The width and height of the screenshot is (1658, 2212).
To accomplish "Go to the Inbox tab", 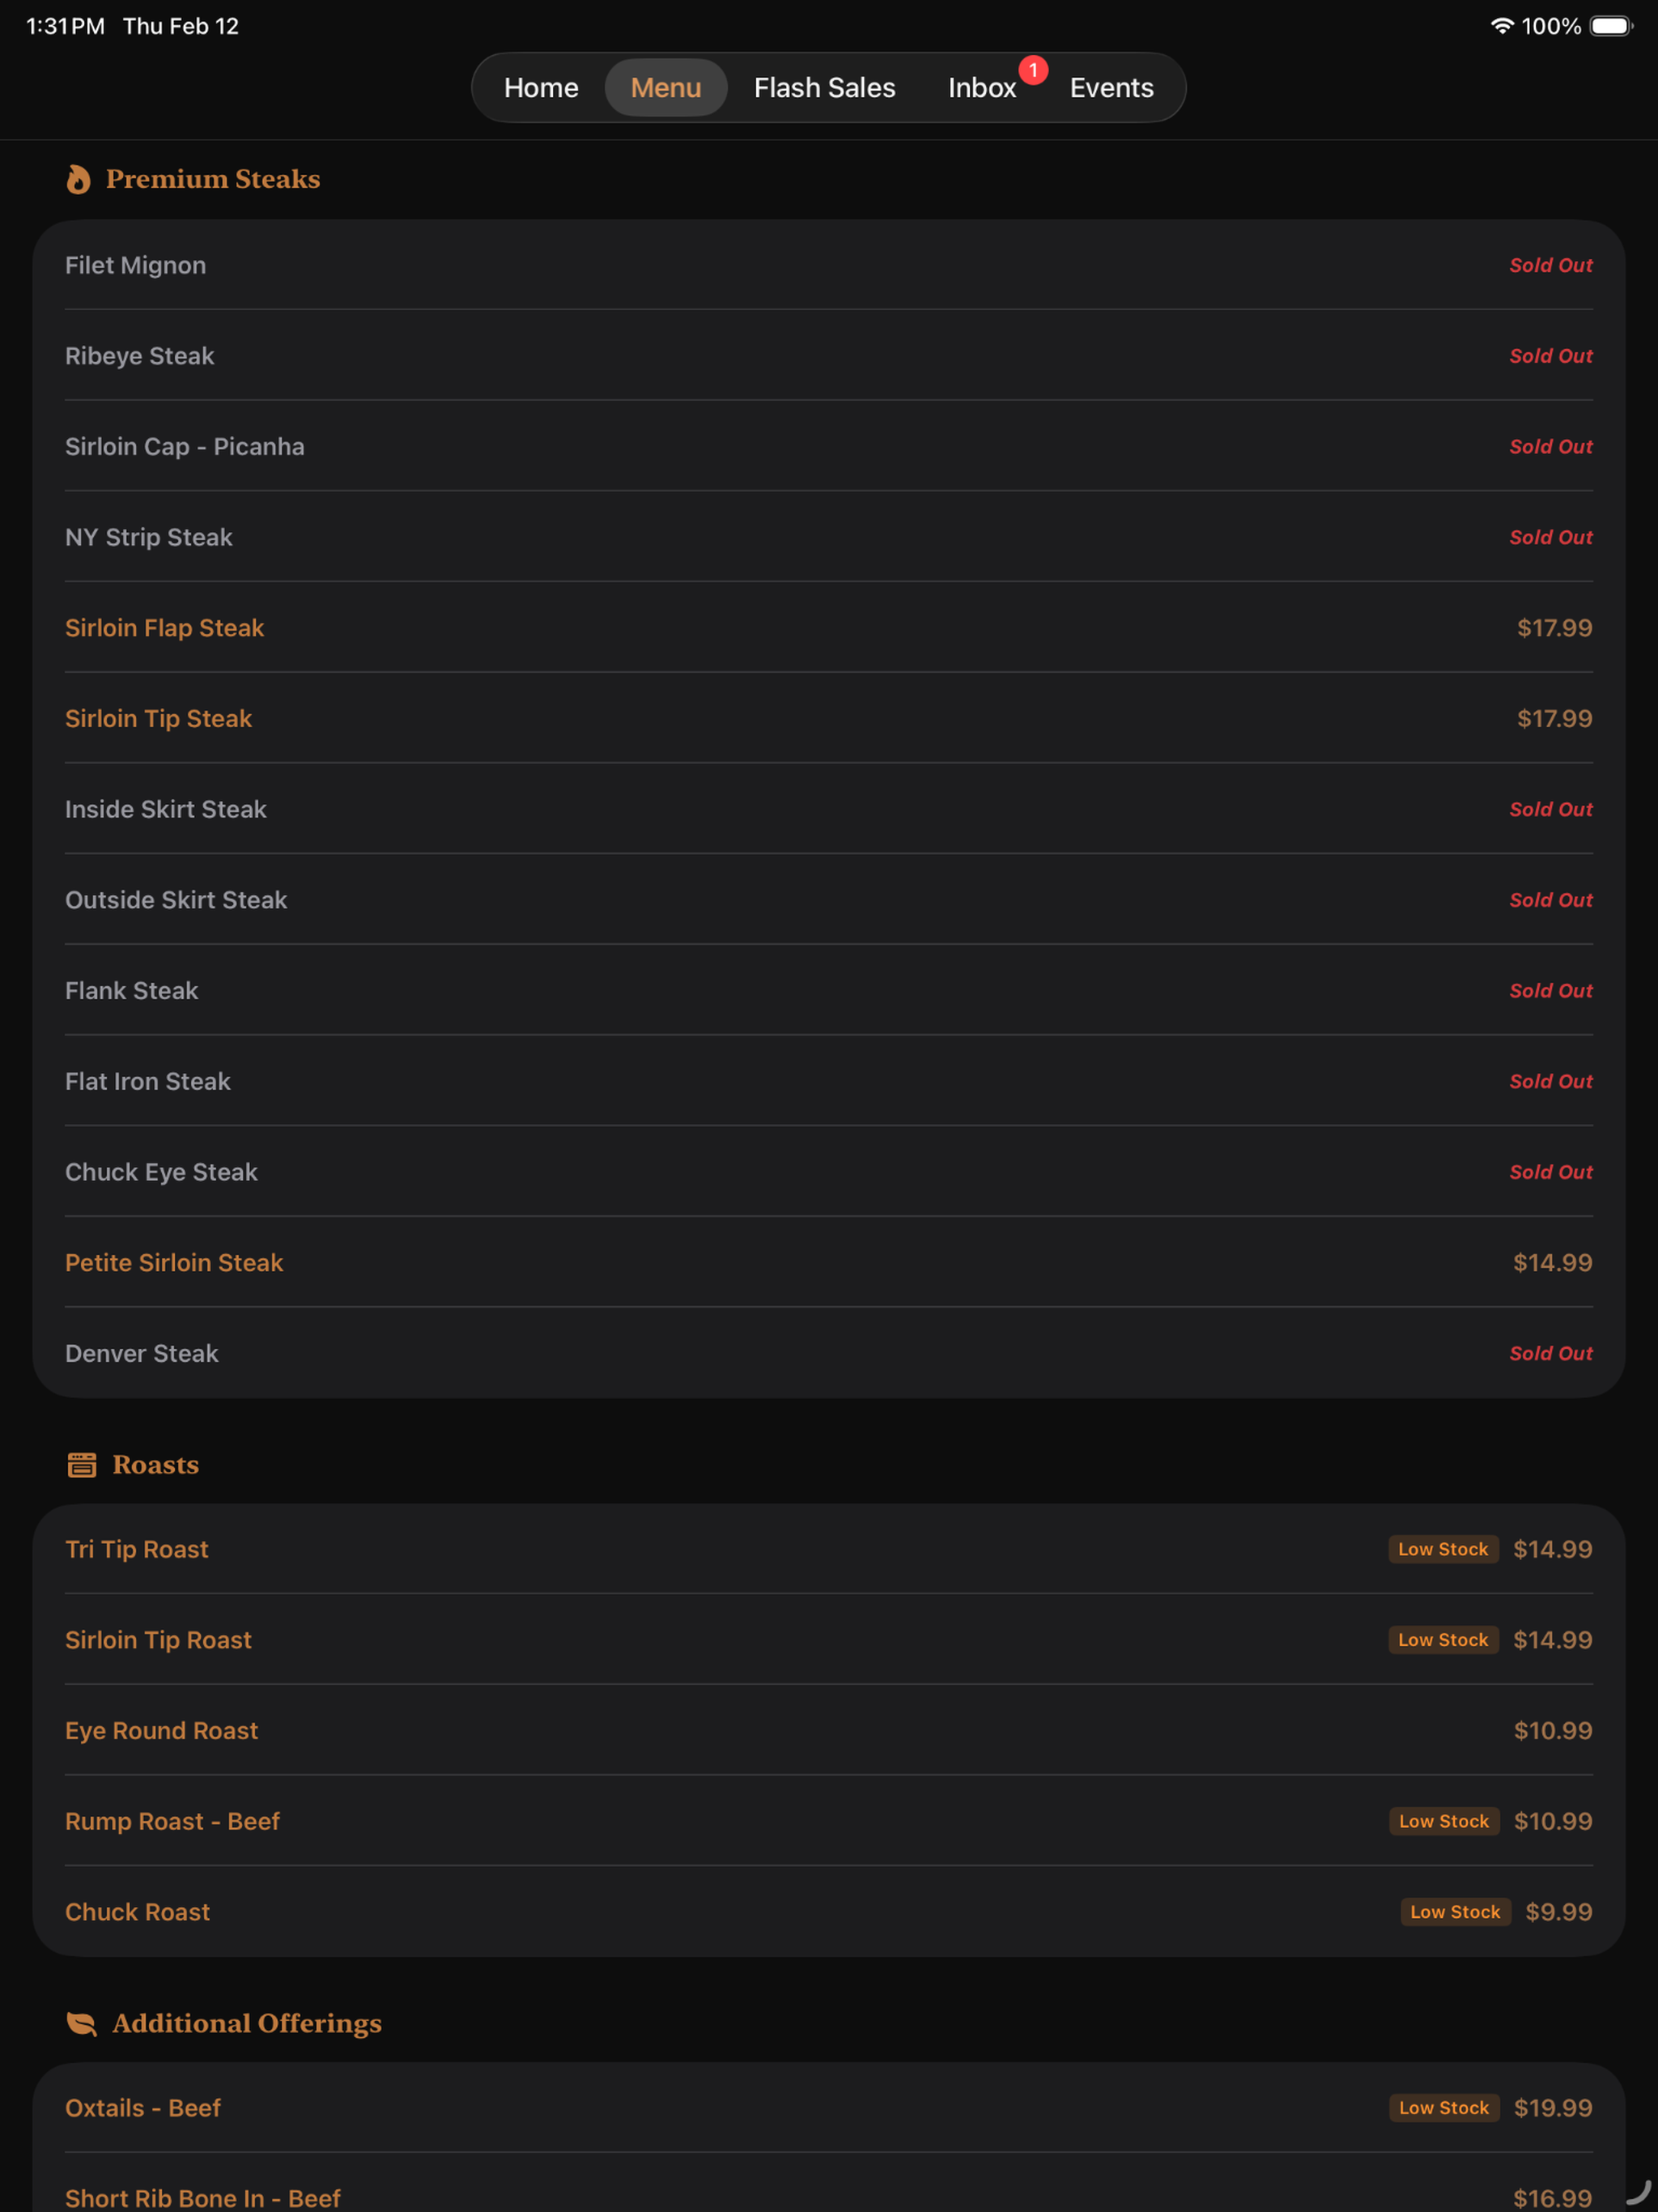I will (982, 88).
